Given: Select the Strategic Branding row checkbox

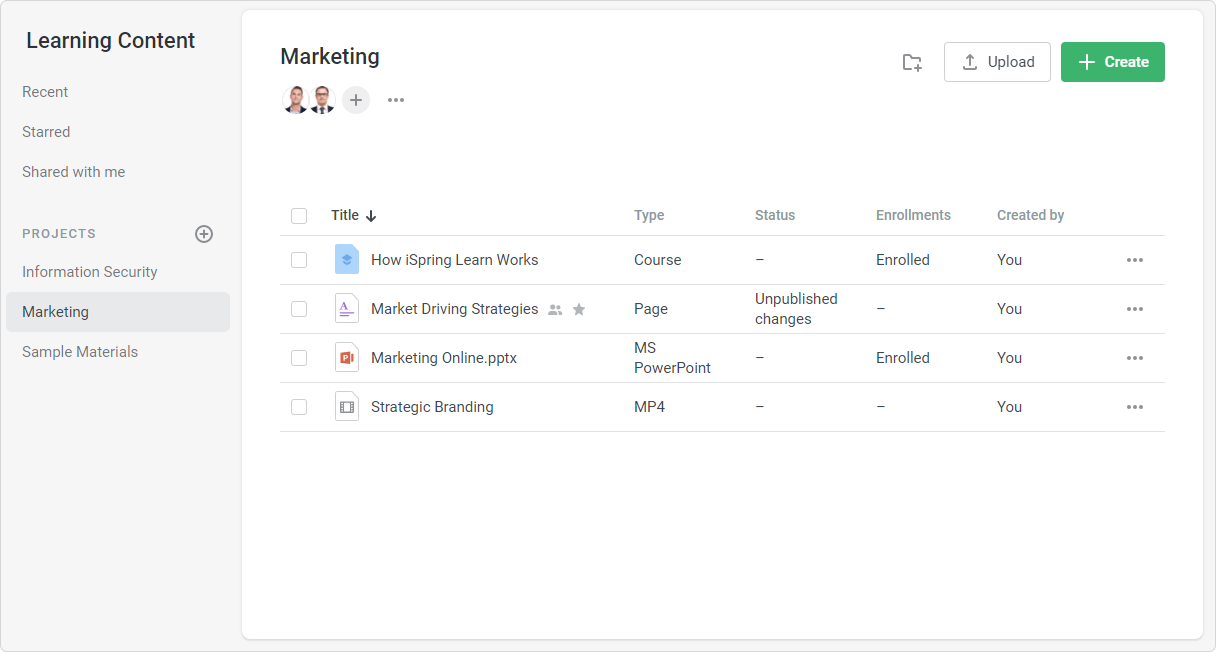Looking at the screenshot, I should (299, 407).
